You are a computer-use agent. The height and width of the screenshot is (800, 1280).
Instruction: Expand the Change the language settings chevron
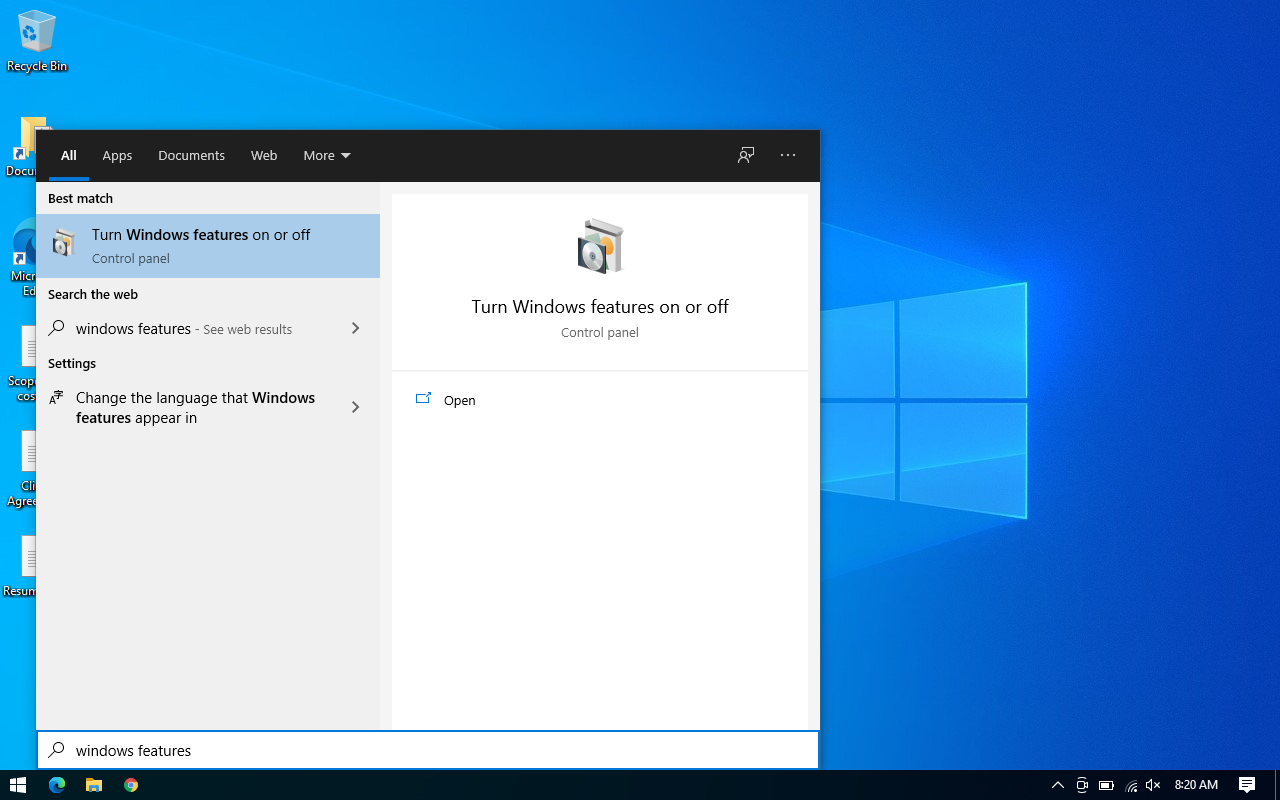coord(355,407)
